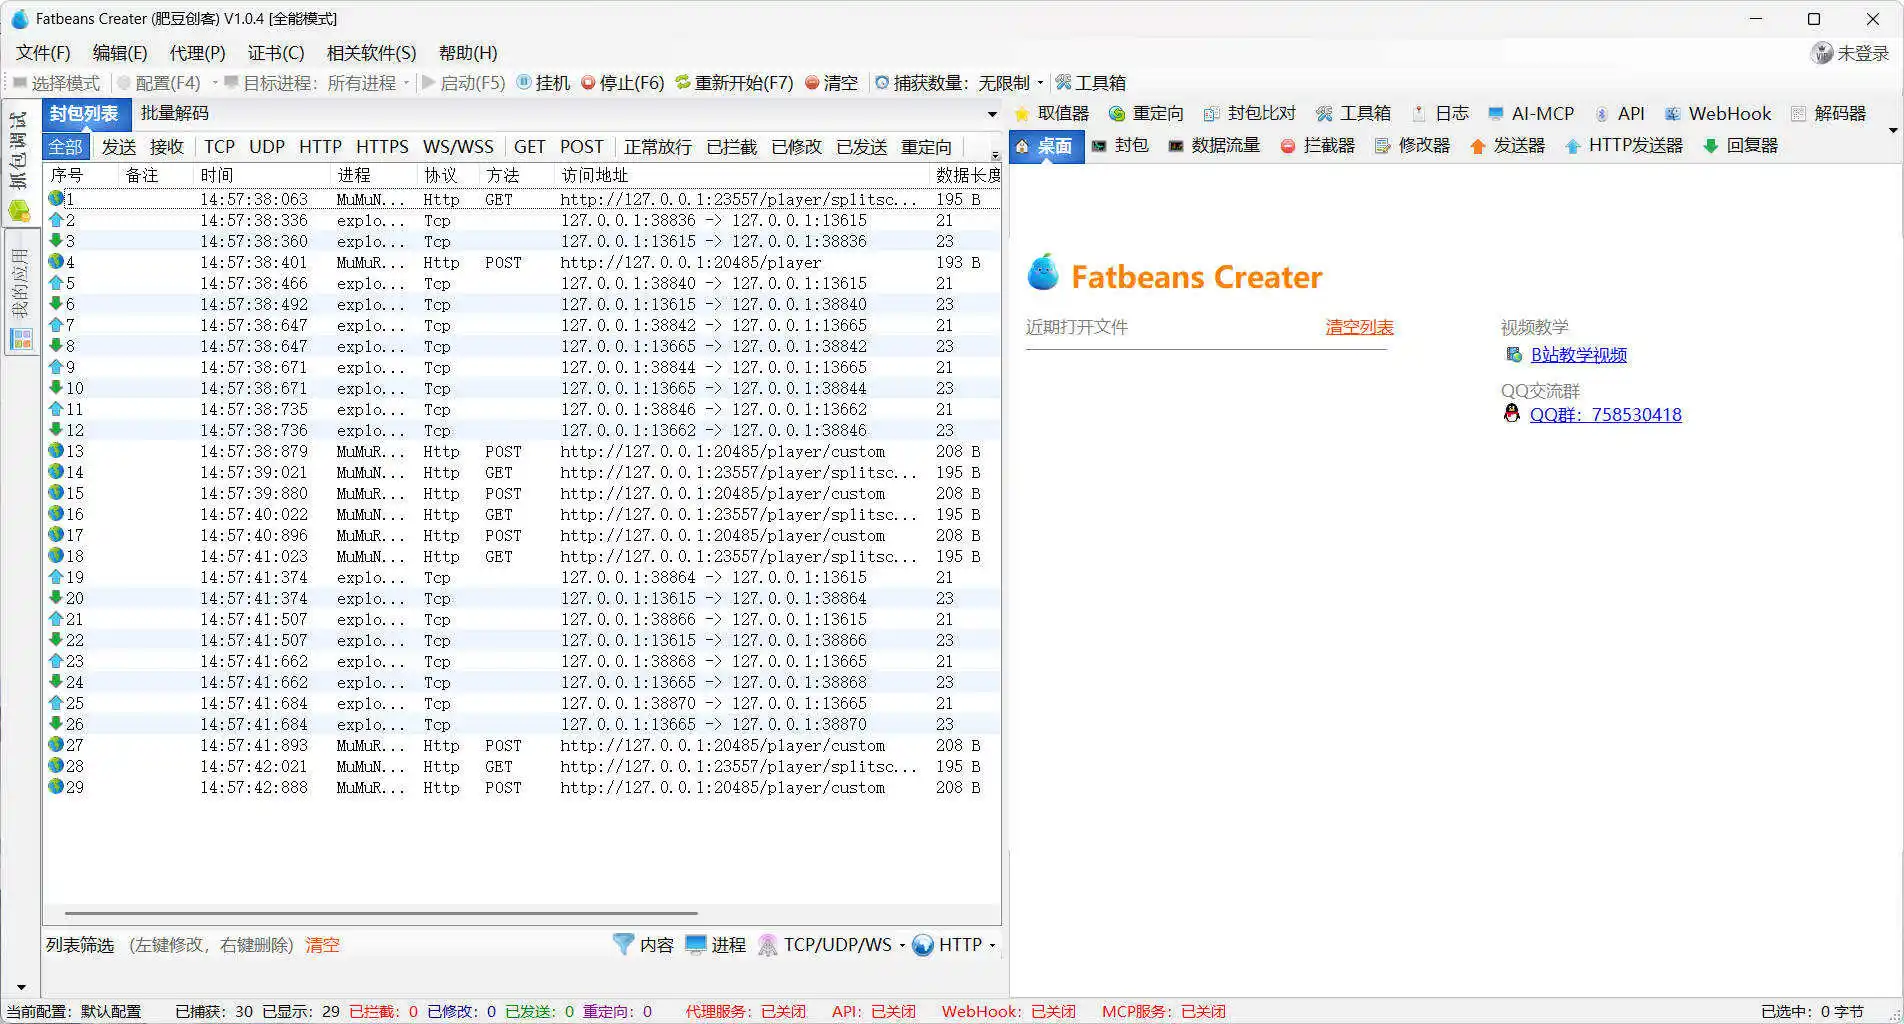1904x1024 pixels.
Task: Select packet row 13 POST player/custom
Action: [x=521, y=451]
